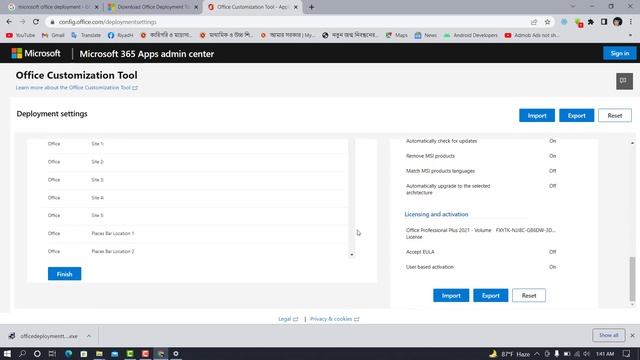
Task: Click top Reset button
Action: (615, 116)
